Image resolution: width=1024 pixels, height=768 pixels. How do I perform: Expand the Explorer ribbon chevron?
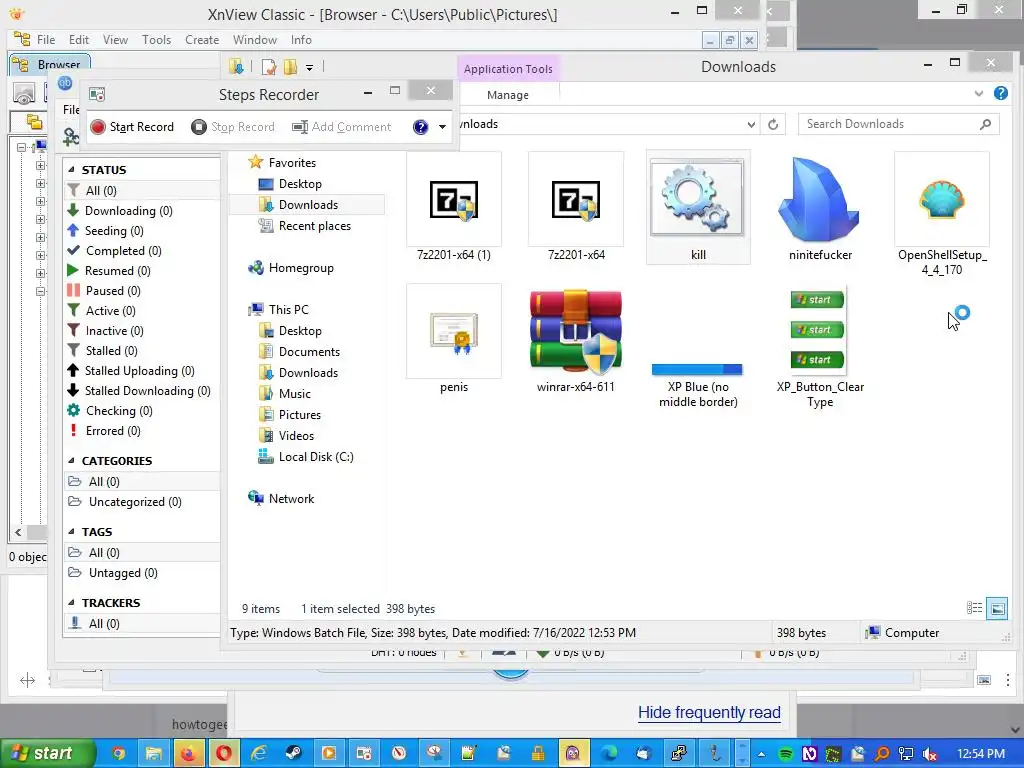tap(978, 93)
